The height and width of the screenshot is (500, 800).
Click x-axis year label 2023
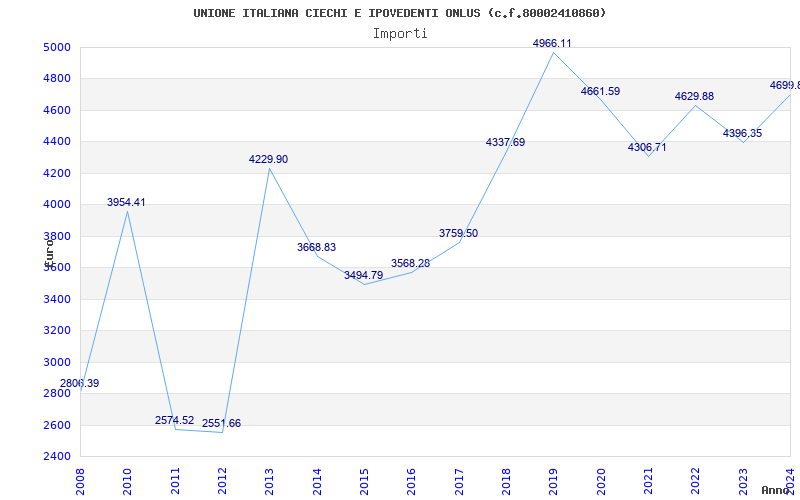pyautogui.click(x=743, y=481)
